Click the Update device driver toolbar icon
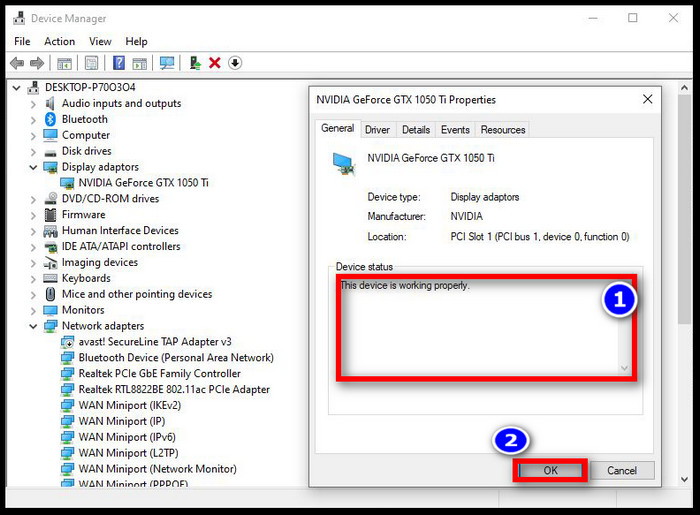The height and width of the screenshot is (515, 700). click(x=195, y=63)
